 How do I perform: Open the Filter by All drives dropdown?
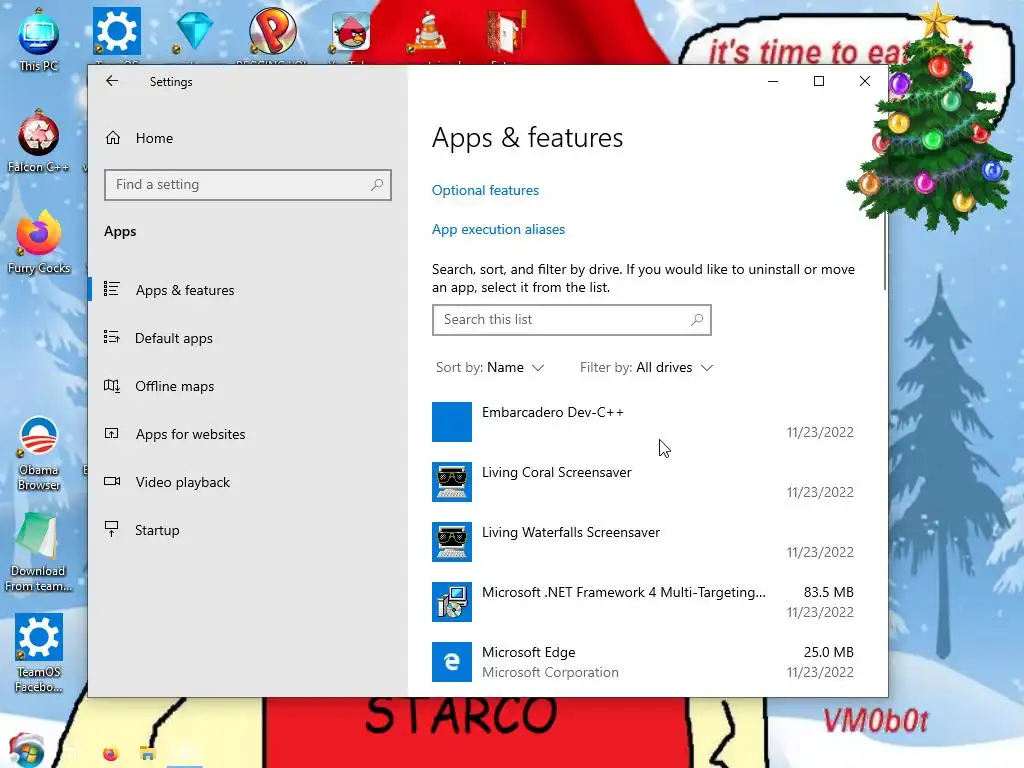click(646, 368)
